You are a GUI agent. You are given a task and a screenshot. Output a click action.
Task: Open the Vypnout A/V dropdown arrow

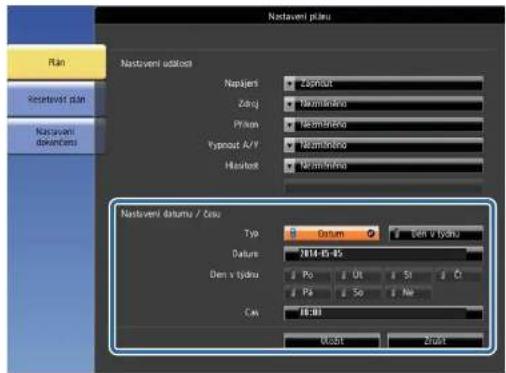click(289, 146)
